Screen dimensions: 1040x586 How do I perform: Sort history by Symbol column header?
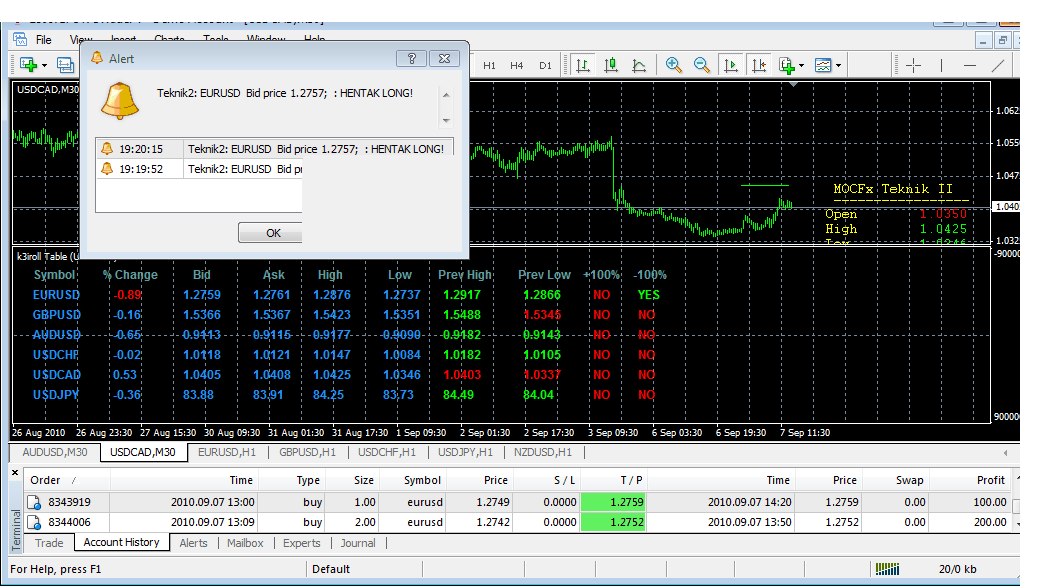tap(413, 480)
